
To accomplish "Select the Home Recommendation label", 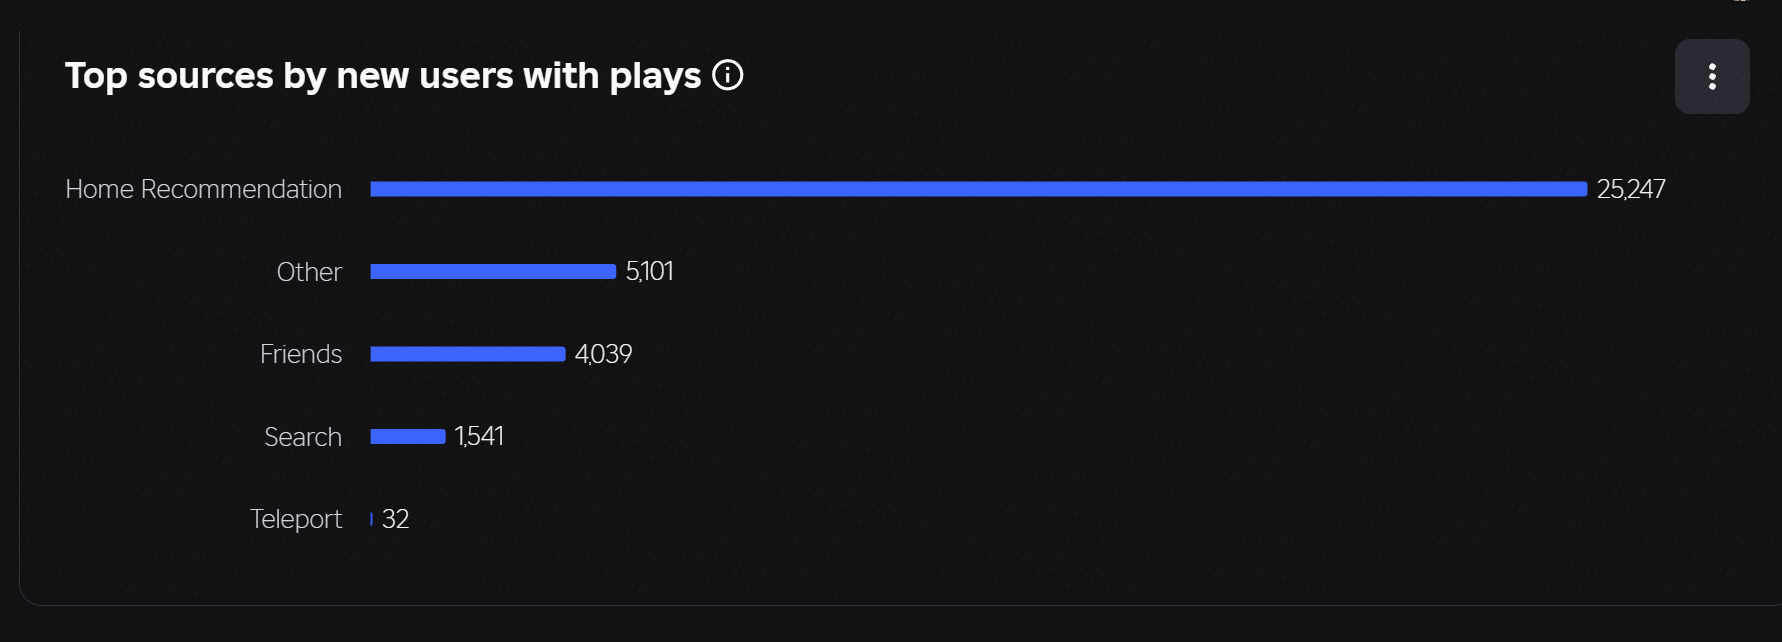I will [x=204, y=189].
